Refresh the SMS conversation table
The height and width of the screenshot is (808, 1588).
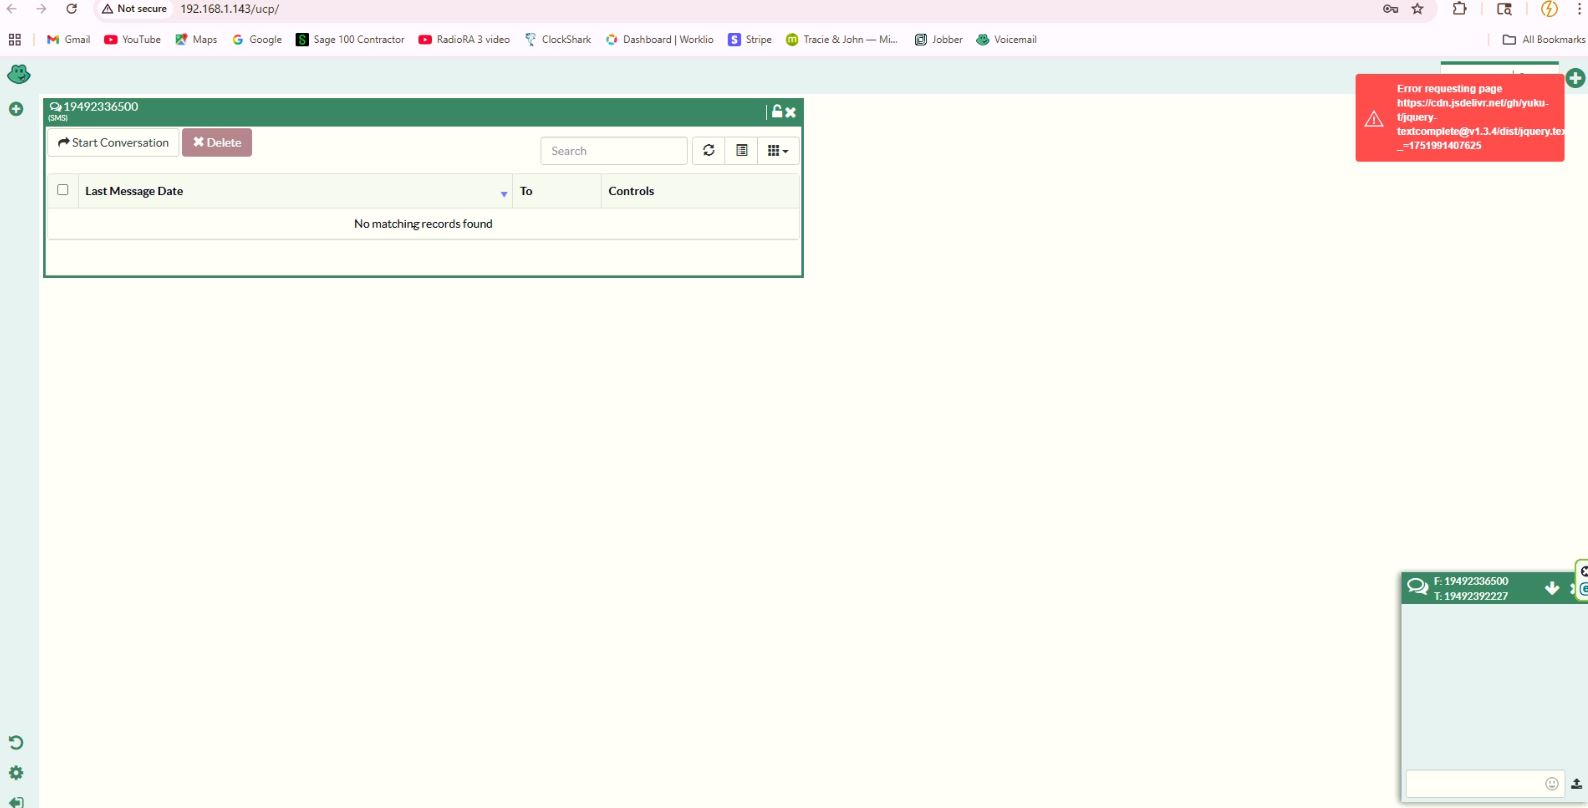click(708, 151)
